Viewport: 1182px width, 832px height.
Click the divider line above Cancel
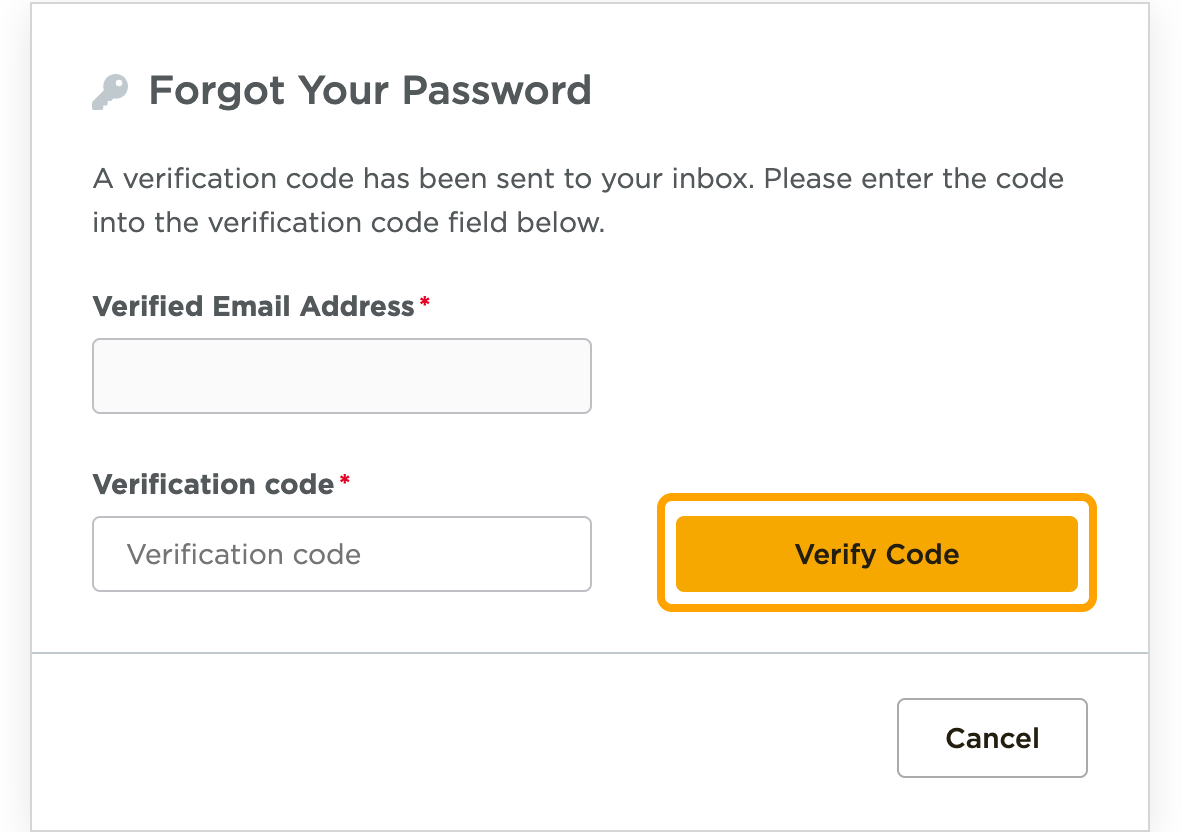pyautogui.click(x=590, y=653)
